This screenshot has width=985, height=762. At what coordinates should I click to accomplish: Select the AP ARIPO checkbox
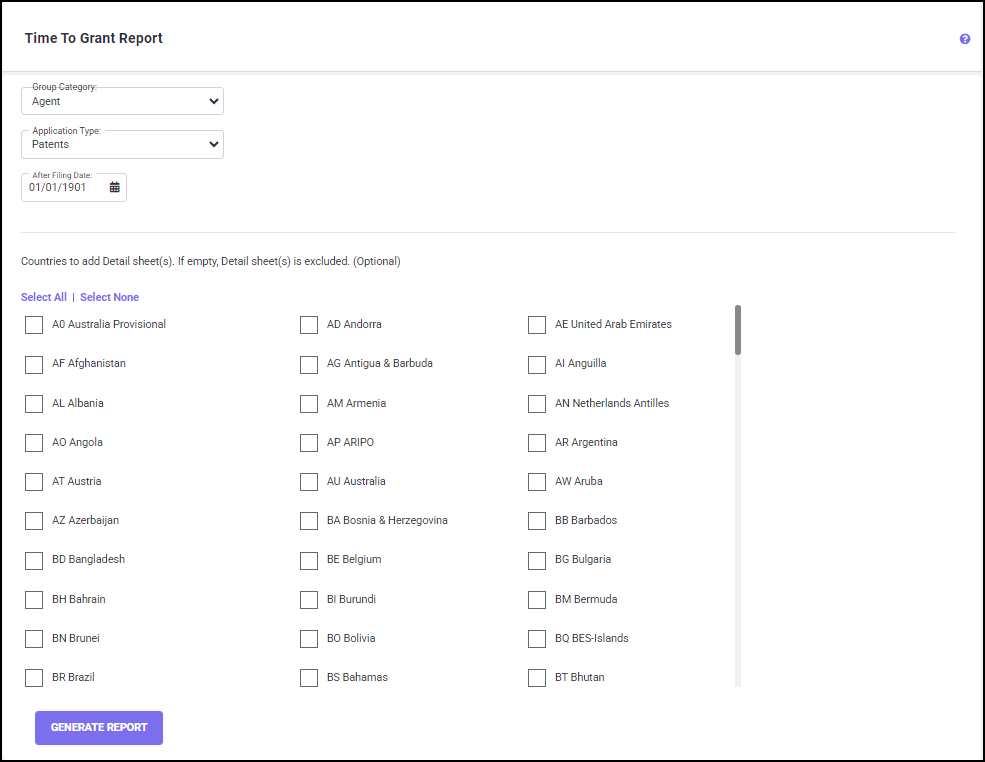point(309,443)
